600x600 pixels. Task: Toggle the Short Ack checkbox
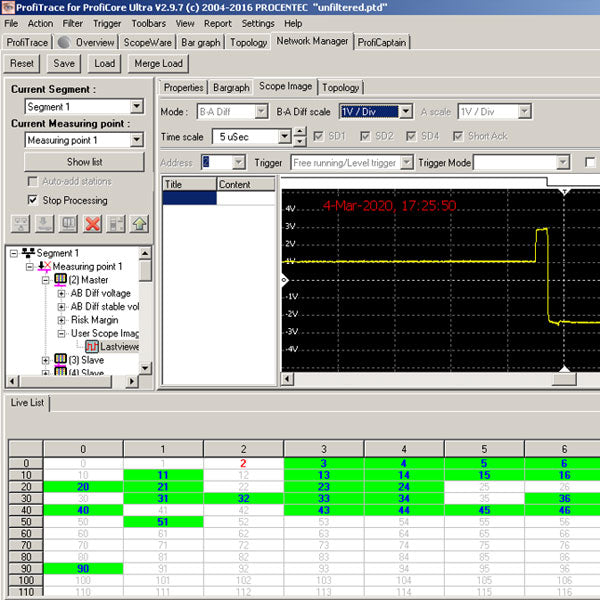[x=458, y=136]
